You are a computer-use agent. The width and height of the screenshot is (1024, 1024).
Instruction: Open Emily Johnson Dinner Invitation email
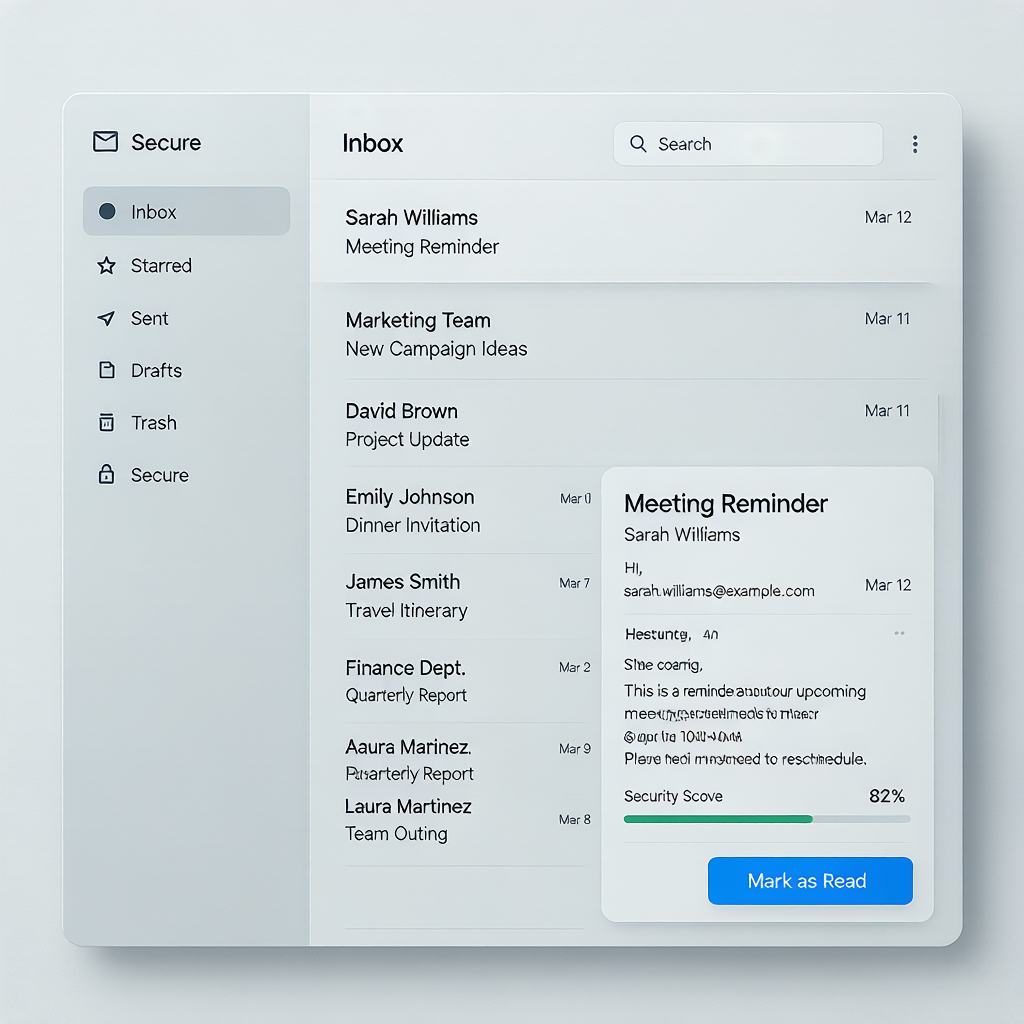[468, 511]
